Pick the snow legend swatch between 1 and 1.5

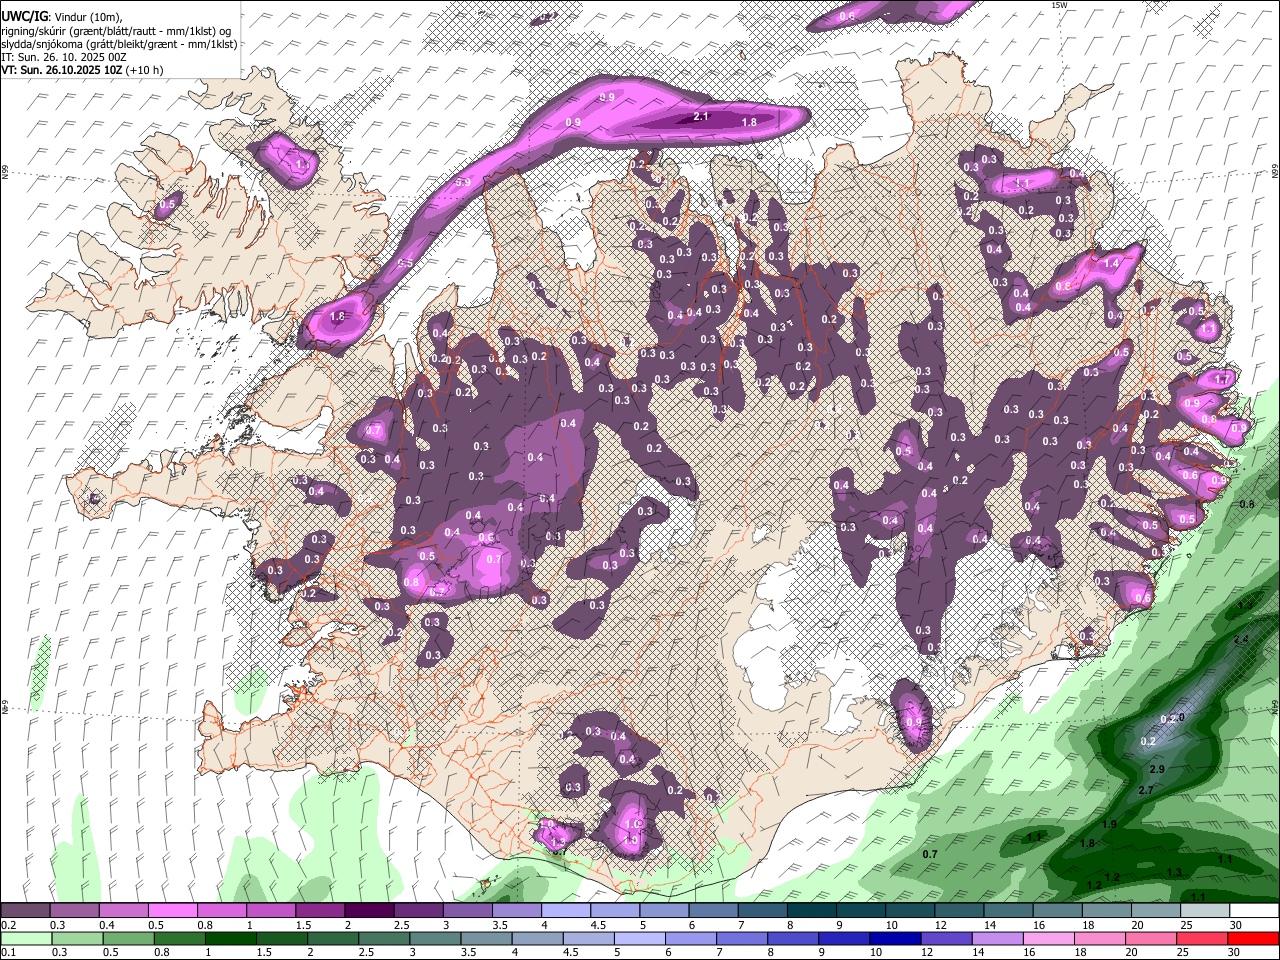[x=271, y=911]
